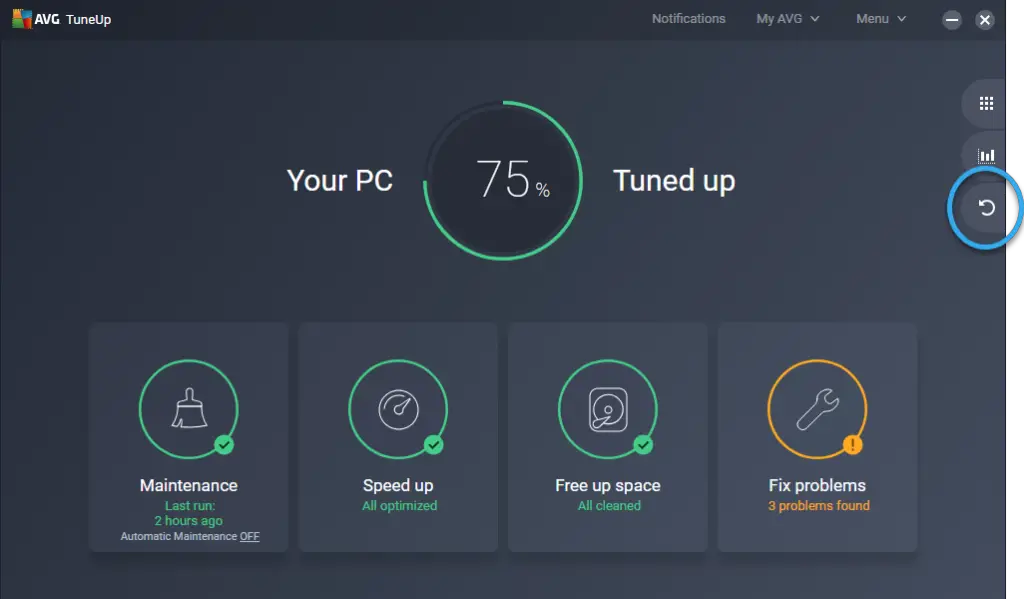The height and width of the screenshot is (599, 1024).
Task: Click the green checkmark badge on Speed up
Action: click(434, 445)
